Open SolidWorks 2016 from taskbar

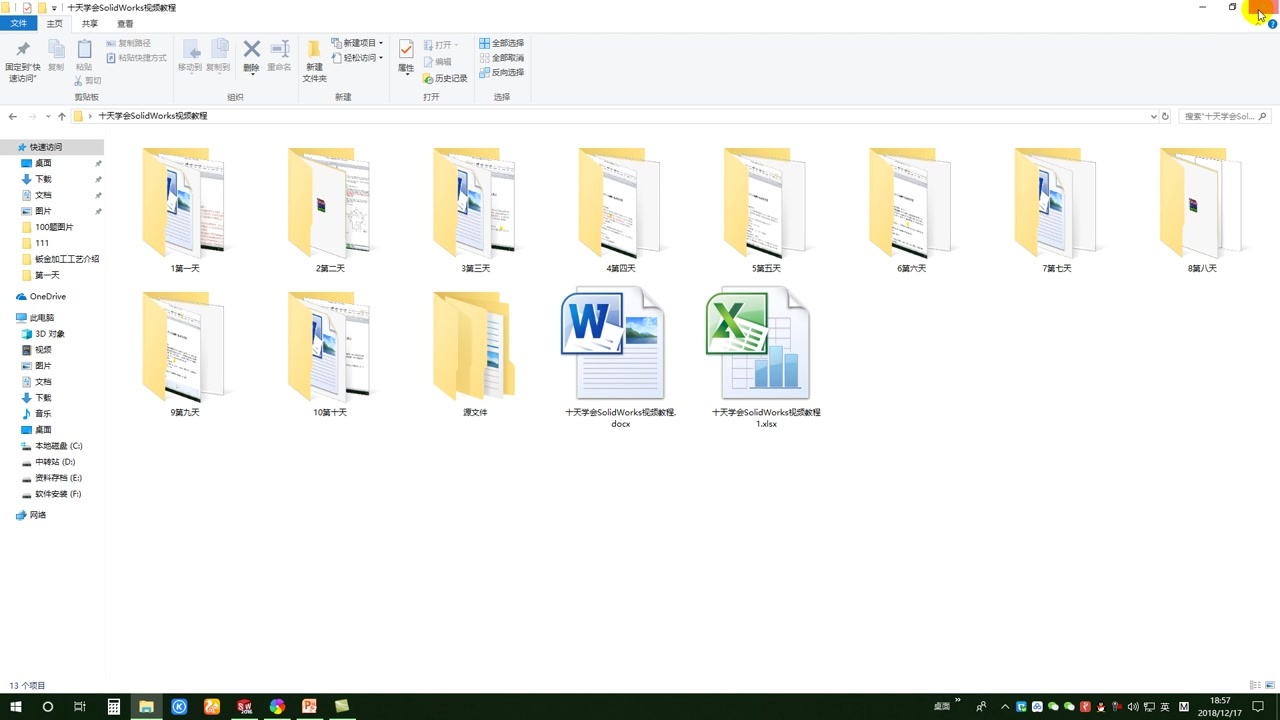(245, 706)
